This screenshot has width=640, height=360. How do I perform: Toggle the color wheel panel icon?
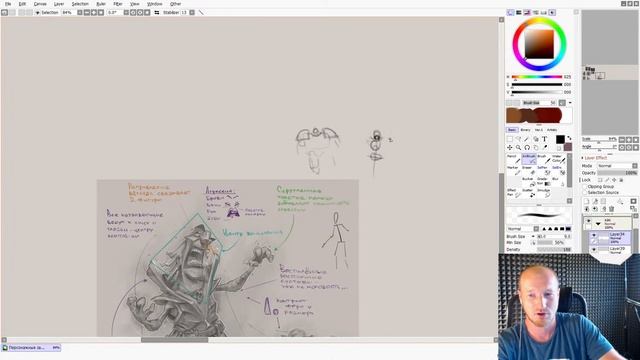click(x=511, y=13)
